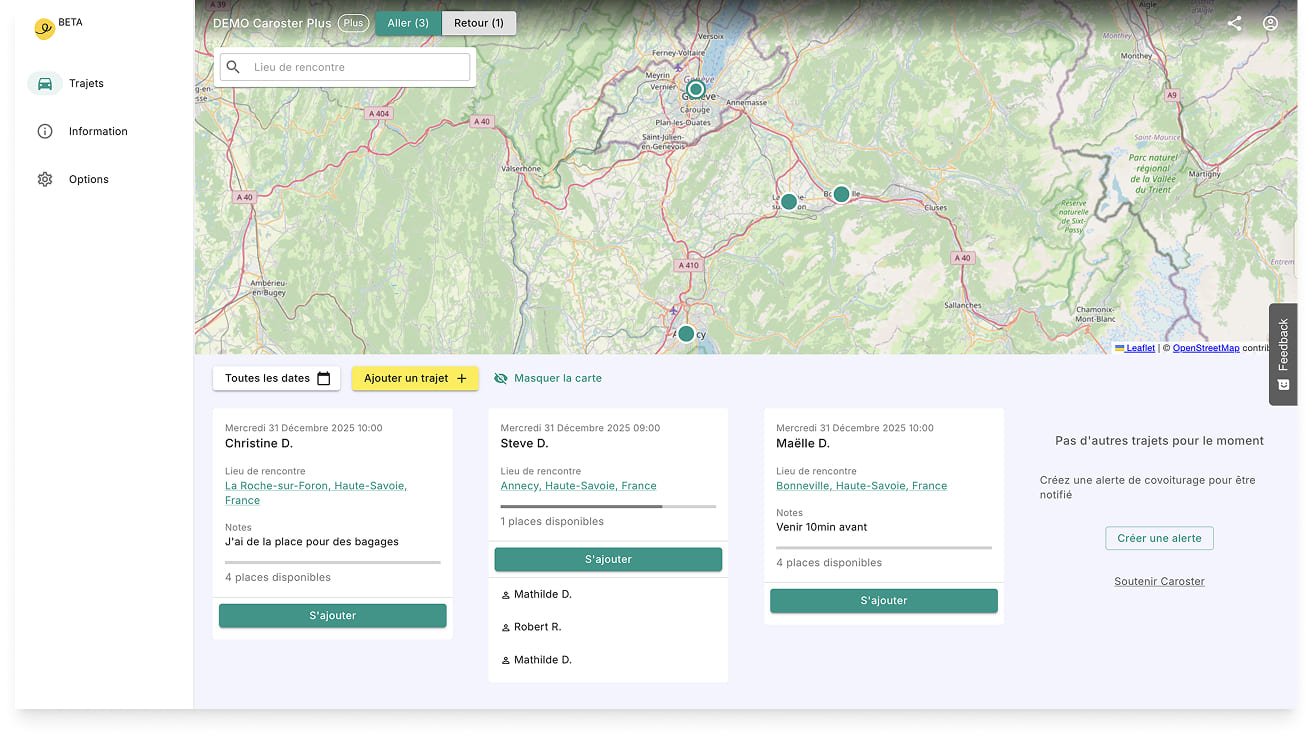Image resolution: width=1313 pixels, height=739 pixels.
Task: Click the share icon in top bar
Action: [1234, 23]
